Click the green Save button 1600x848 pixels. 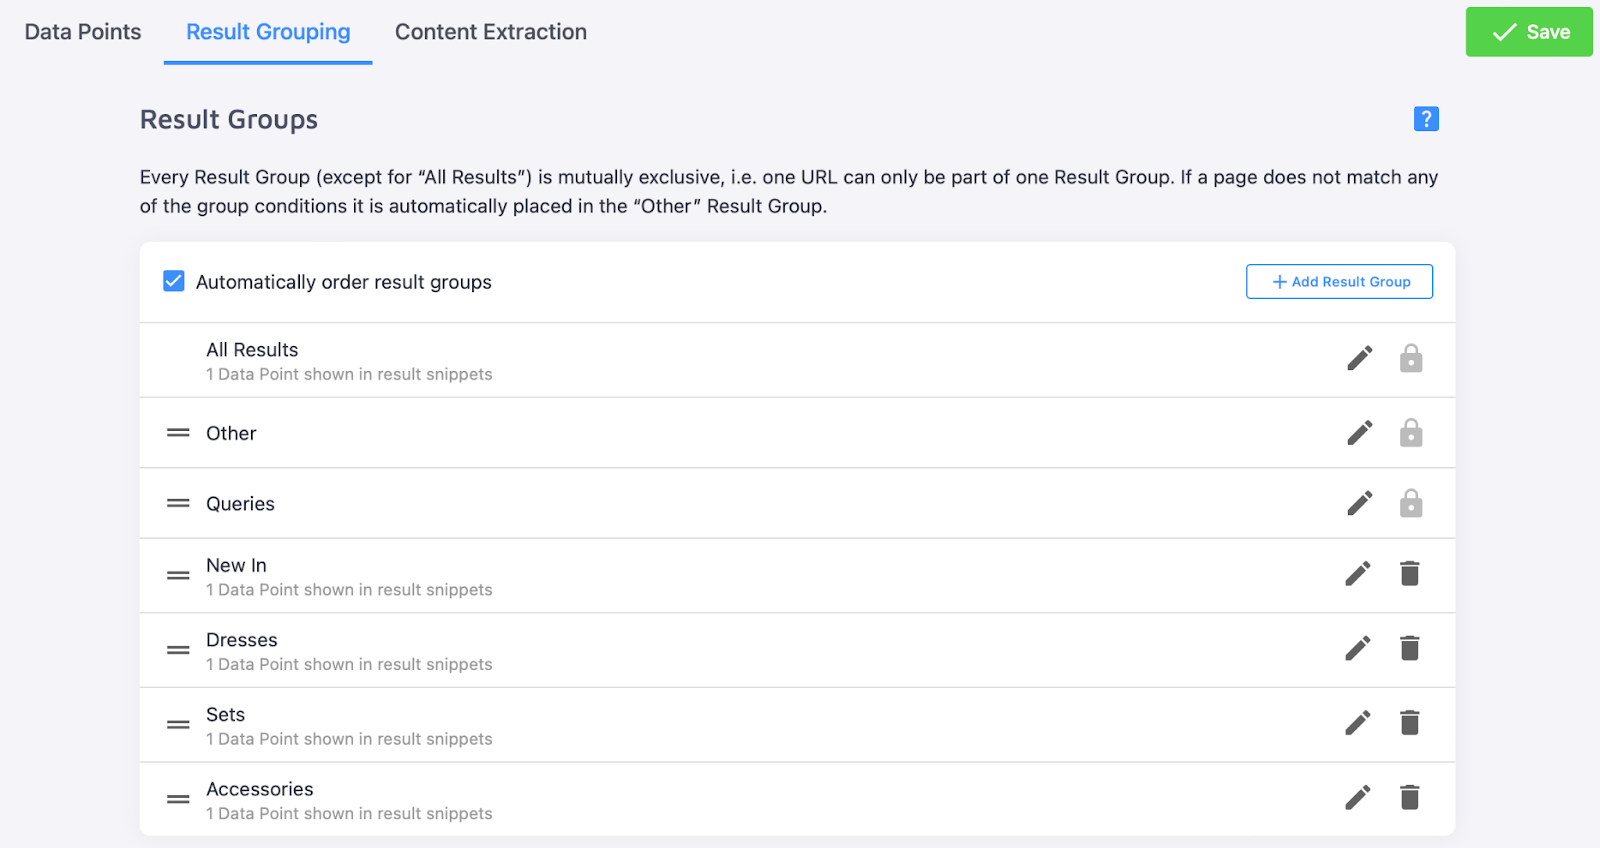(x=1528, y=32)
